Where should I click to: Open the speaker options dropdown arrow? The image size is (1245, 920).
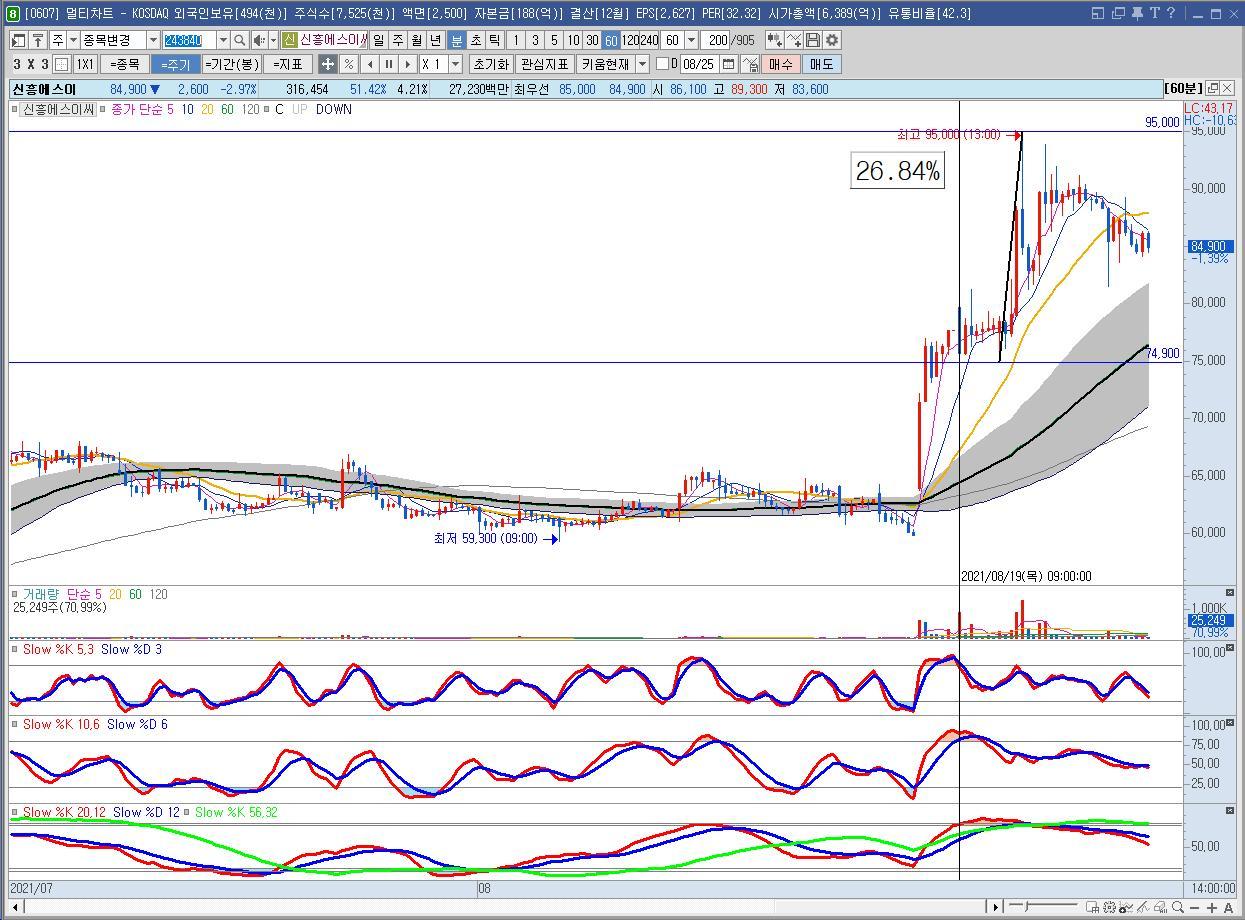[x=273, y=40]
